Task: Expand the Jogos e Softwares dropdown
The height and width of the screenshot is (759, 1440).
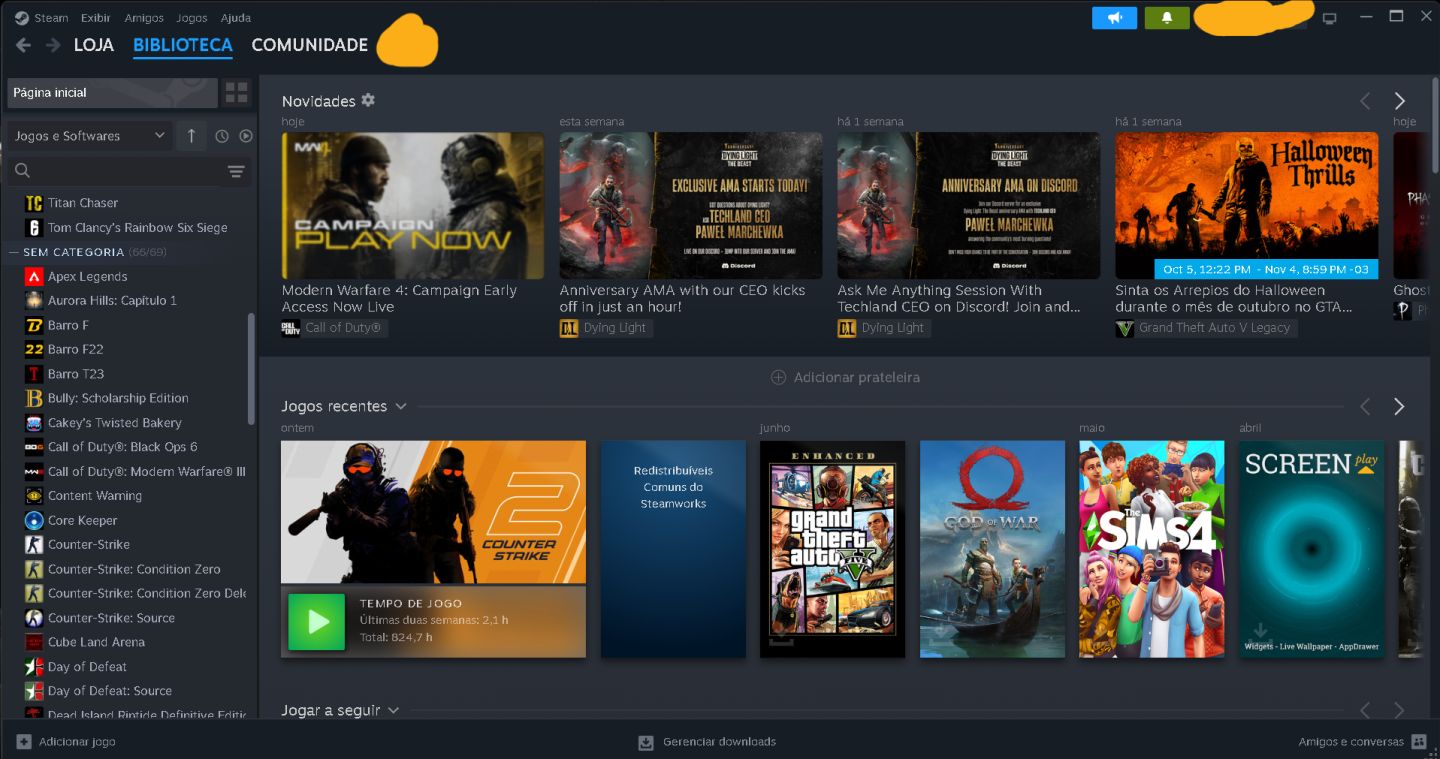Action: [x=90, y=136]
